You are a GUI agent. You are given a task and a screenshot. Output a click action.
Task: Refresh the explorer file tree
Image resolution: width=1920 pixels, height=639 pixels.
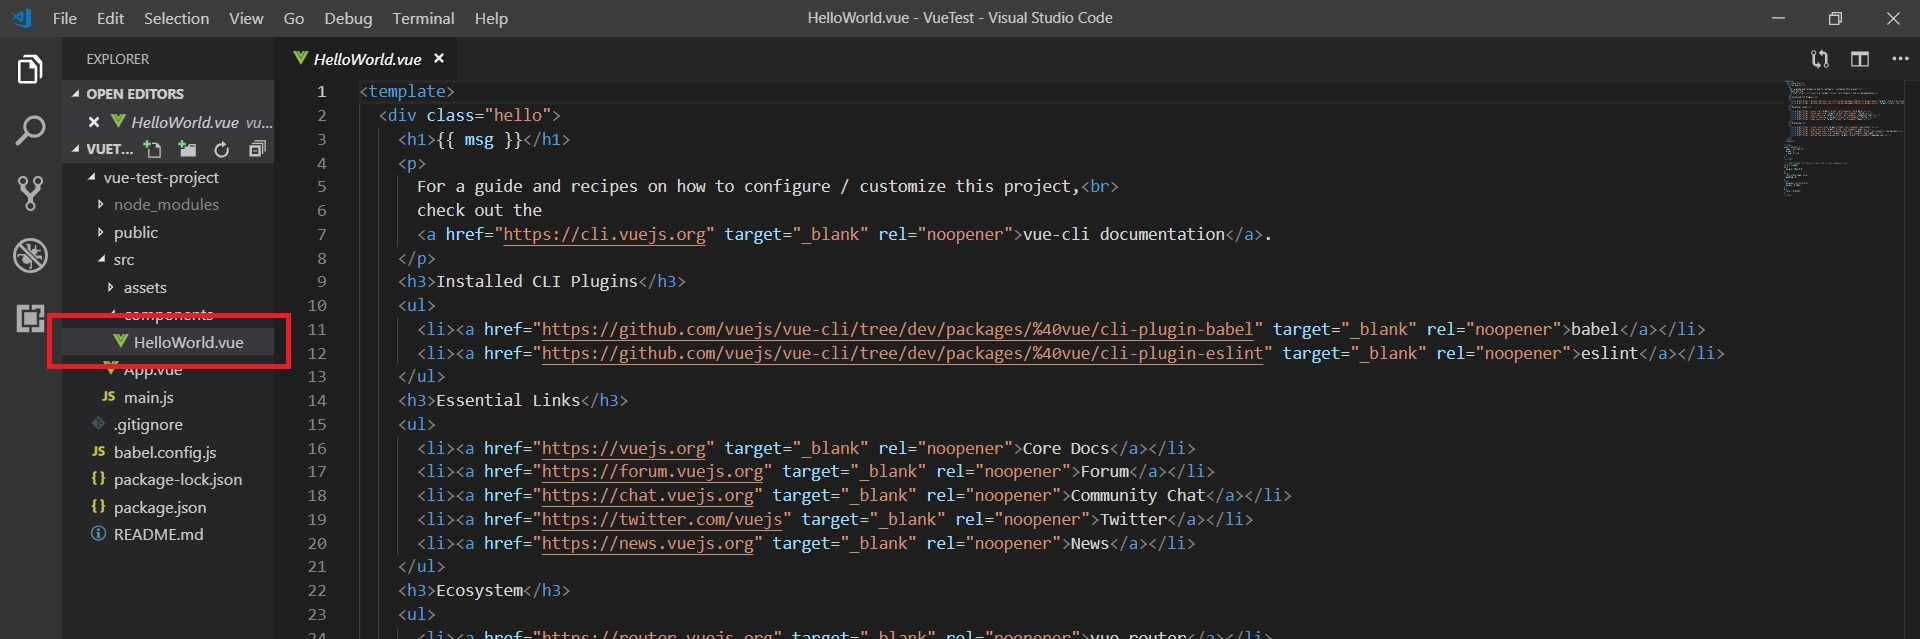222,149
